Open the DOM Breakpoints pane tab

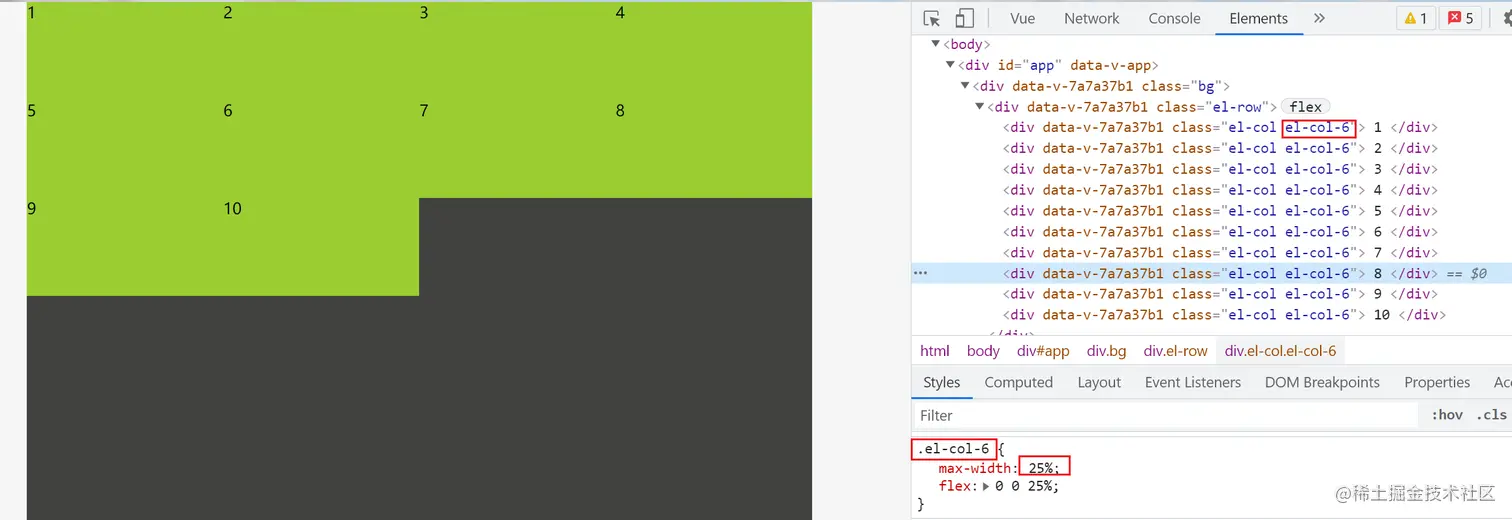point(1321,382)
